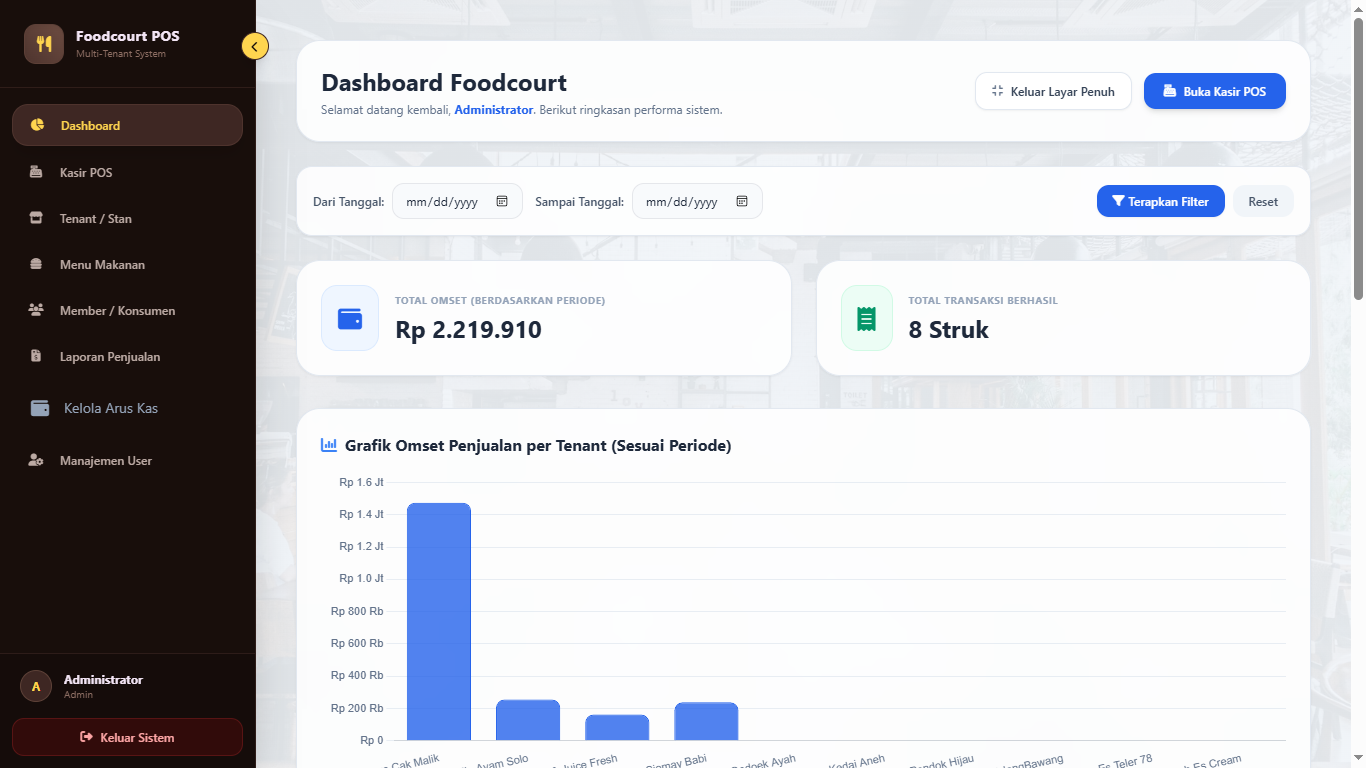Open Kasir POS from the sidebar
The image size is (1366, 768).
click(127, 172)
